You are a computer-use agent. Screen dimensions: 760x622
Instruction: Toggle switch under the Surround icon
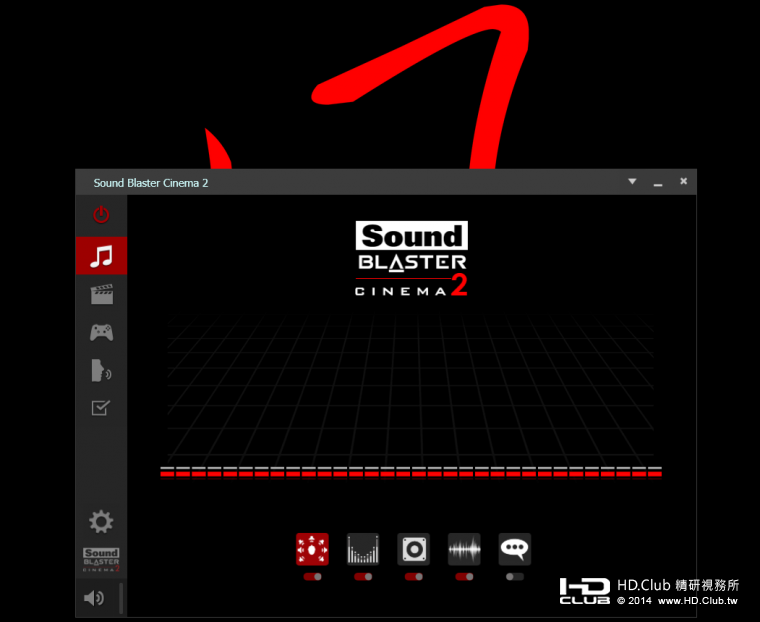pyautogui.click(x=313, y=577)
